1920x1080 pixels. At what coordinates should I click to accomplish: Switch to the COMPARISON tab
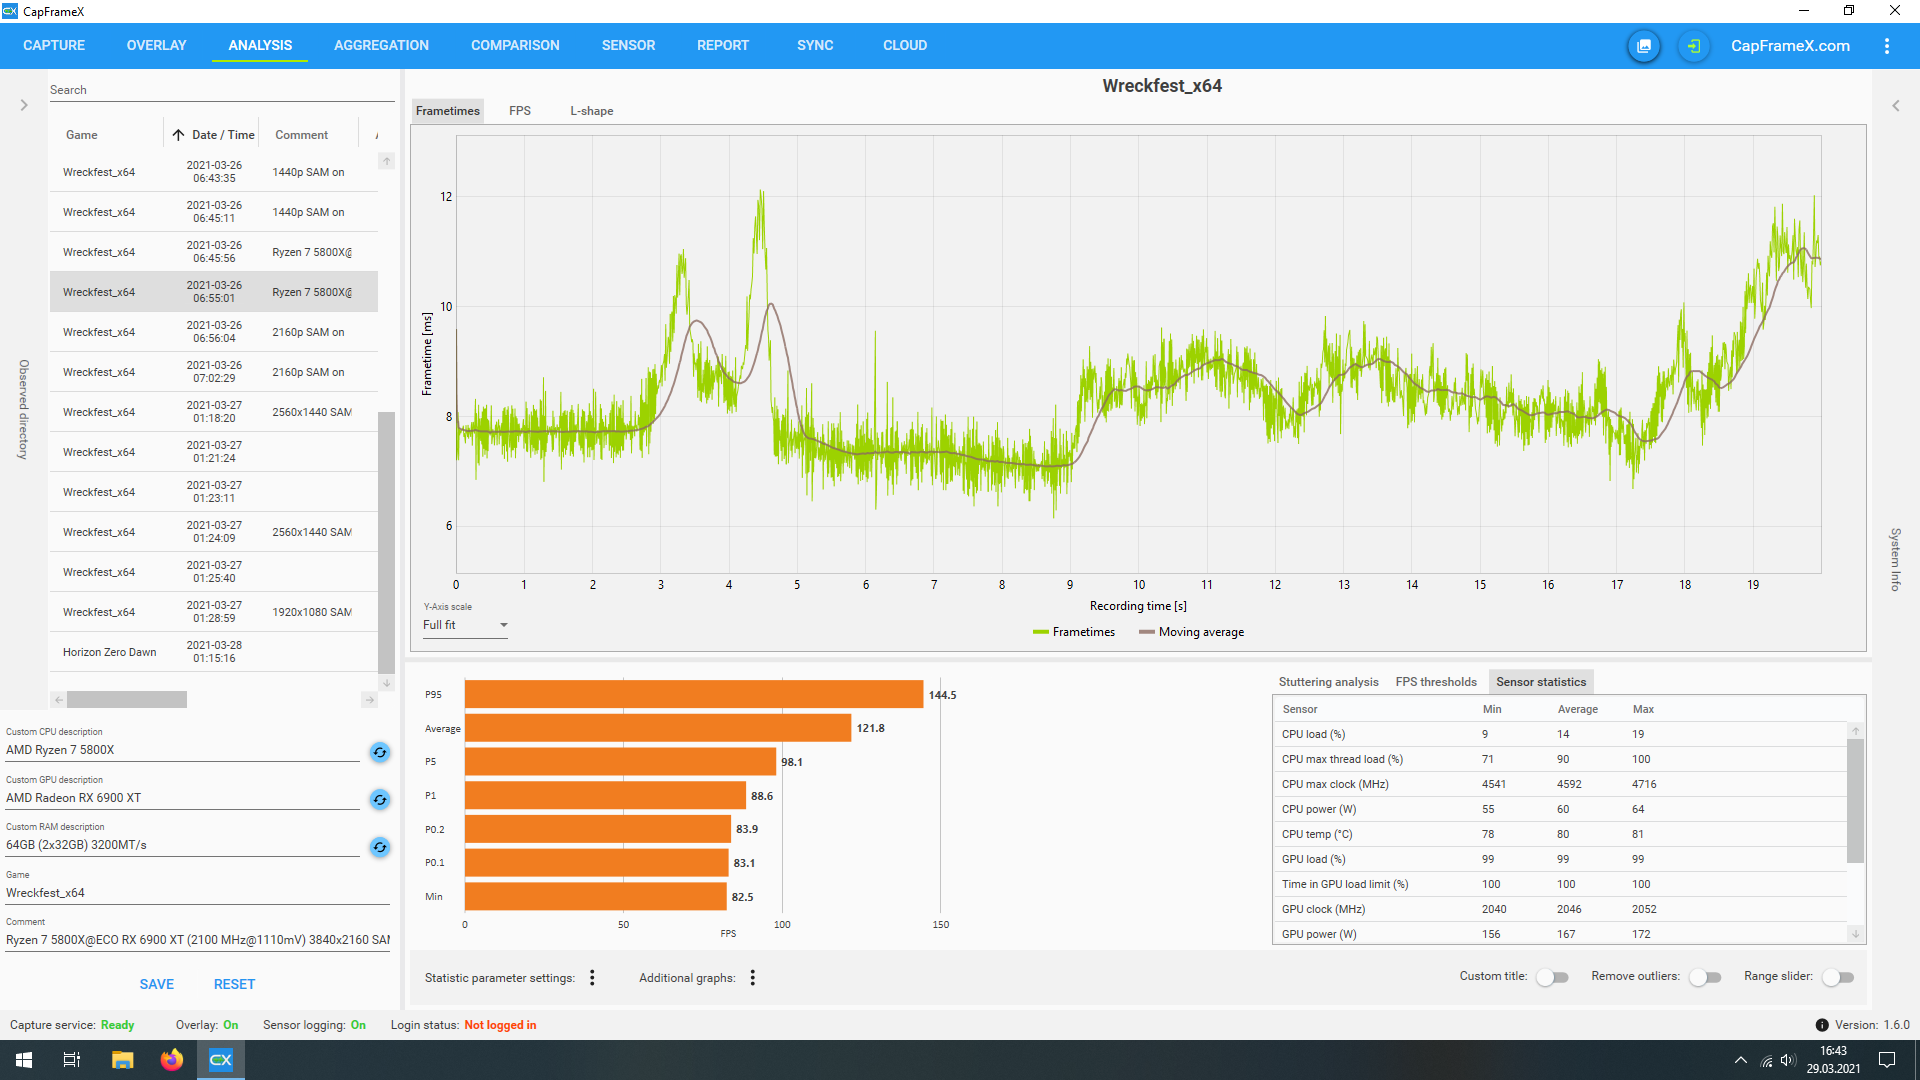[515, 45]
